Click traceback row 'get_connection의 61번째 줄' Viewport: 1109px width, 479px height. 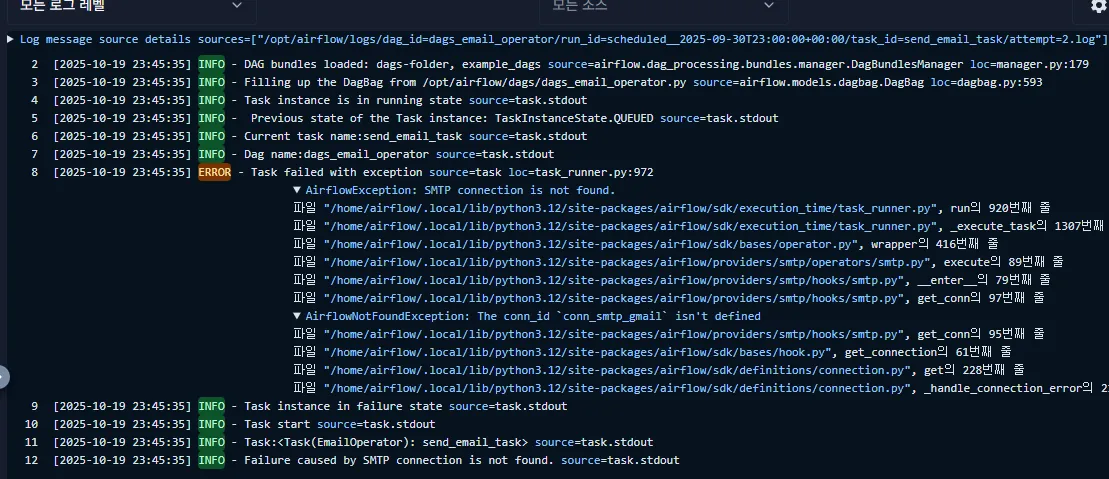(x=652, y=352)
